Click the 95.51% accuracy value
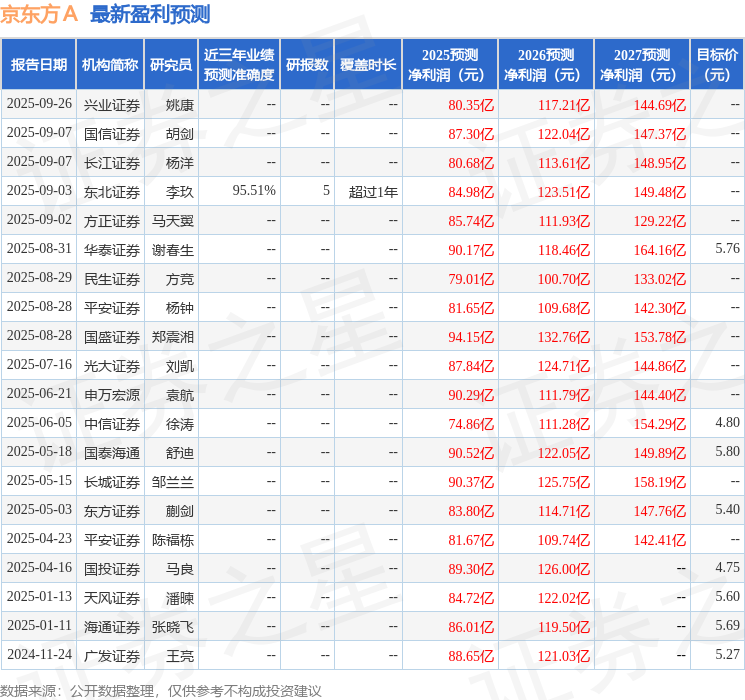The image size is (745, 700). tap(254, 191)
